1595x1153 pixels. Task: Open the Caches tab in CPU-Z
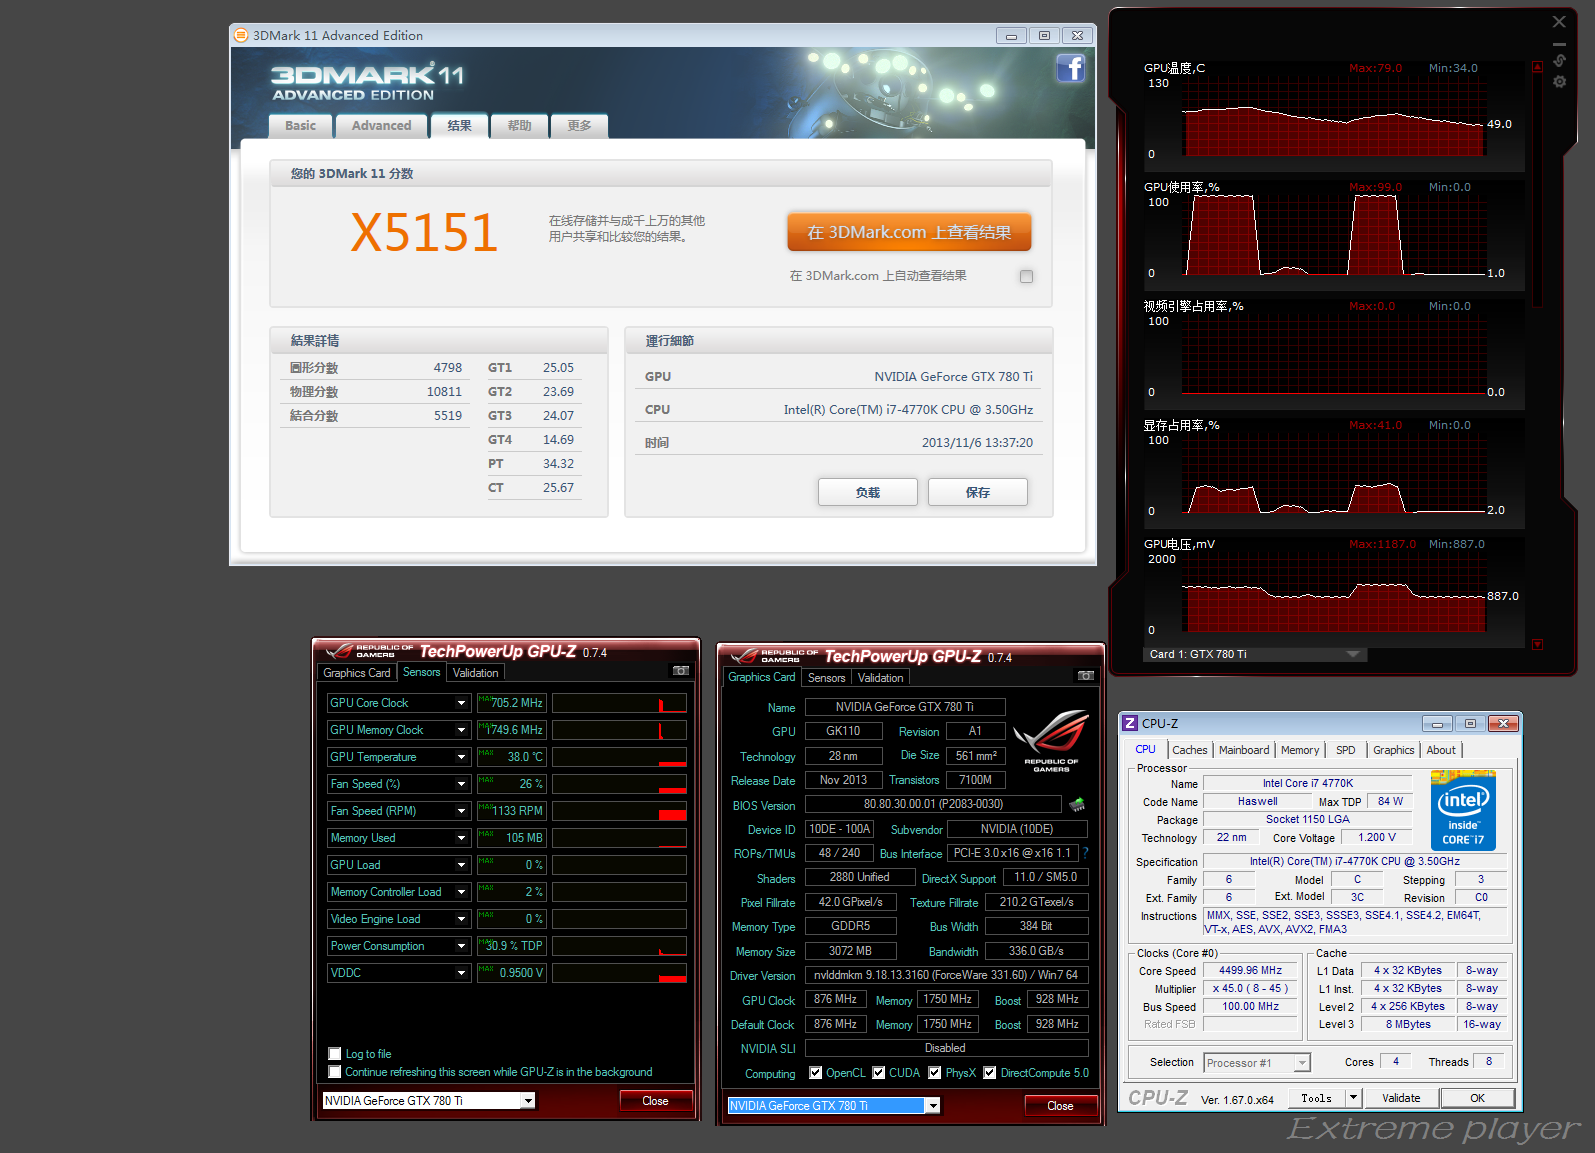[x=1190, y=750]
